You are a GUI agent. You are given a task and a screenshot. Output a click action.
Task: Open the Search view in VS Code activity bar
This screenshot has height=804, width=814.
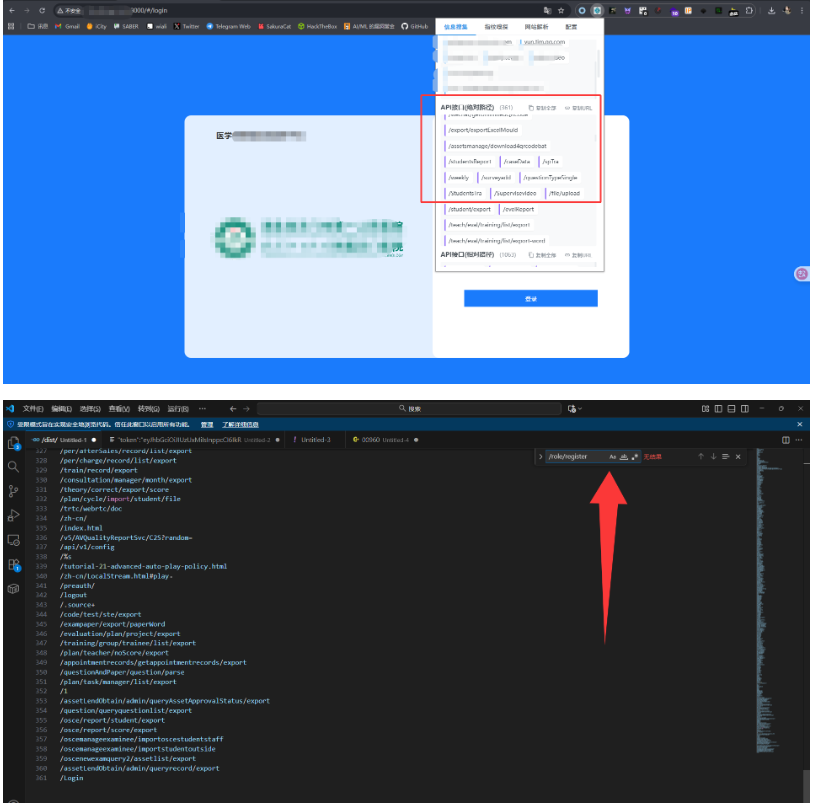tap(13, 467)
